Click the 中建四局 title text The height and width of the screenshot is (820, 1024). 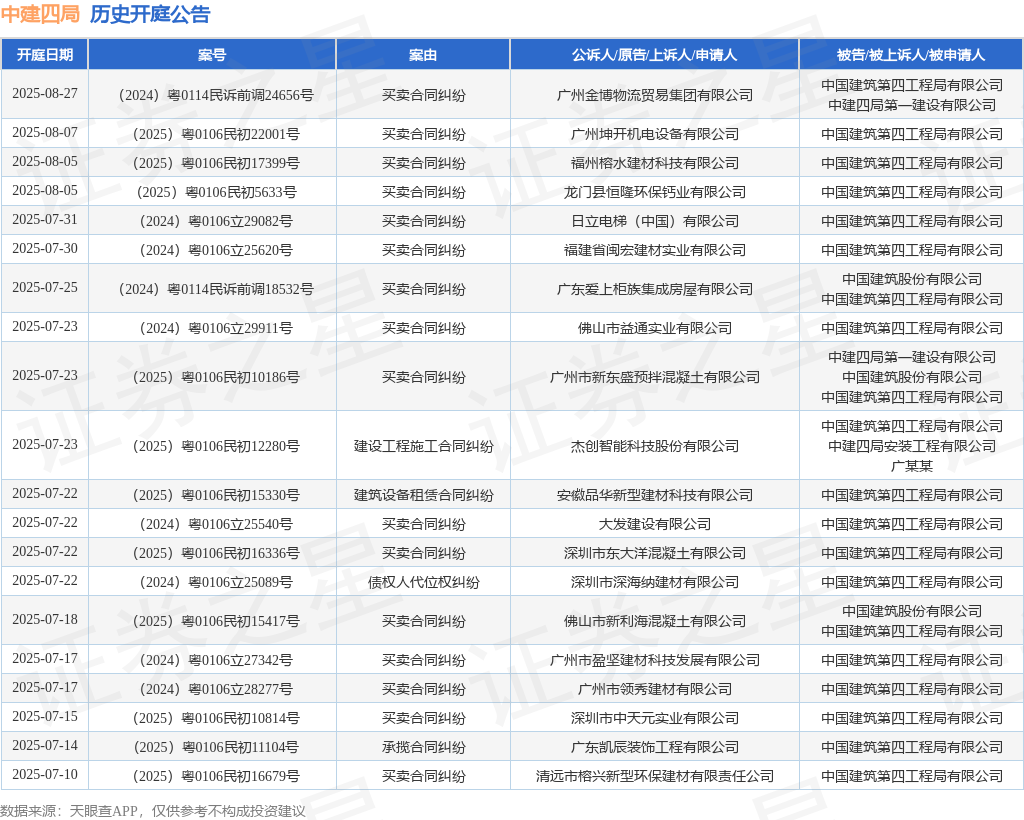[40, 14]
